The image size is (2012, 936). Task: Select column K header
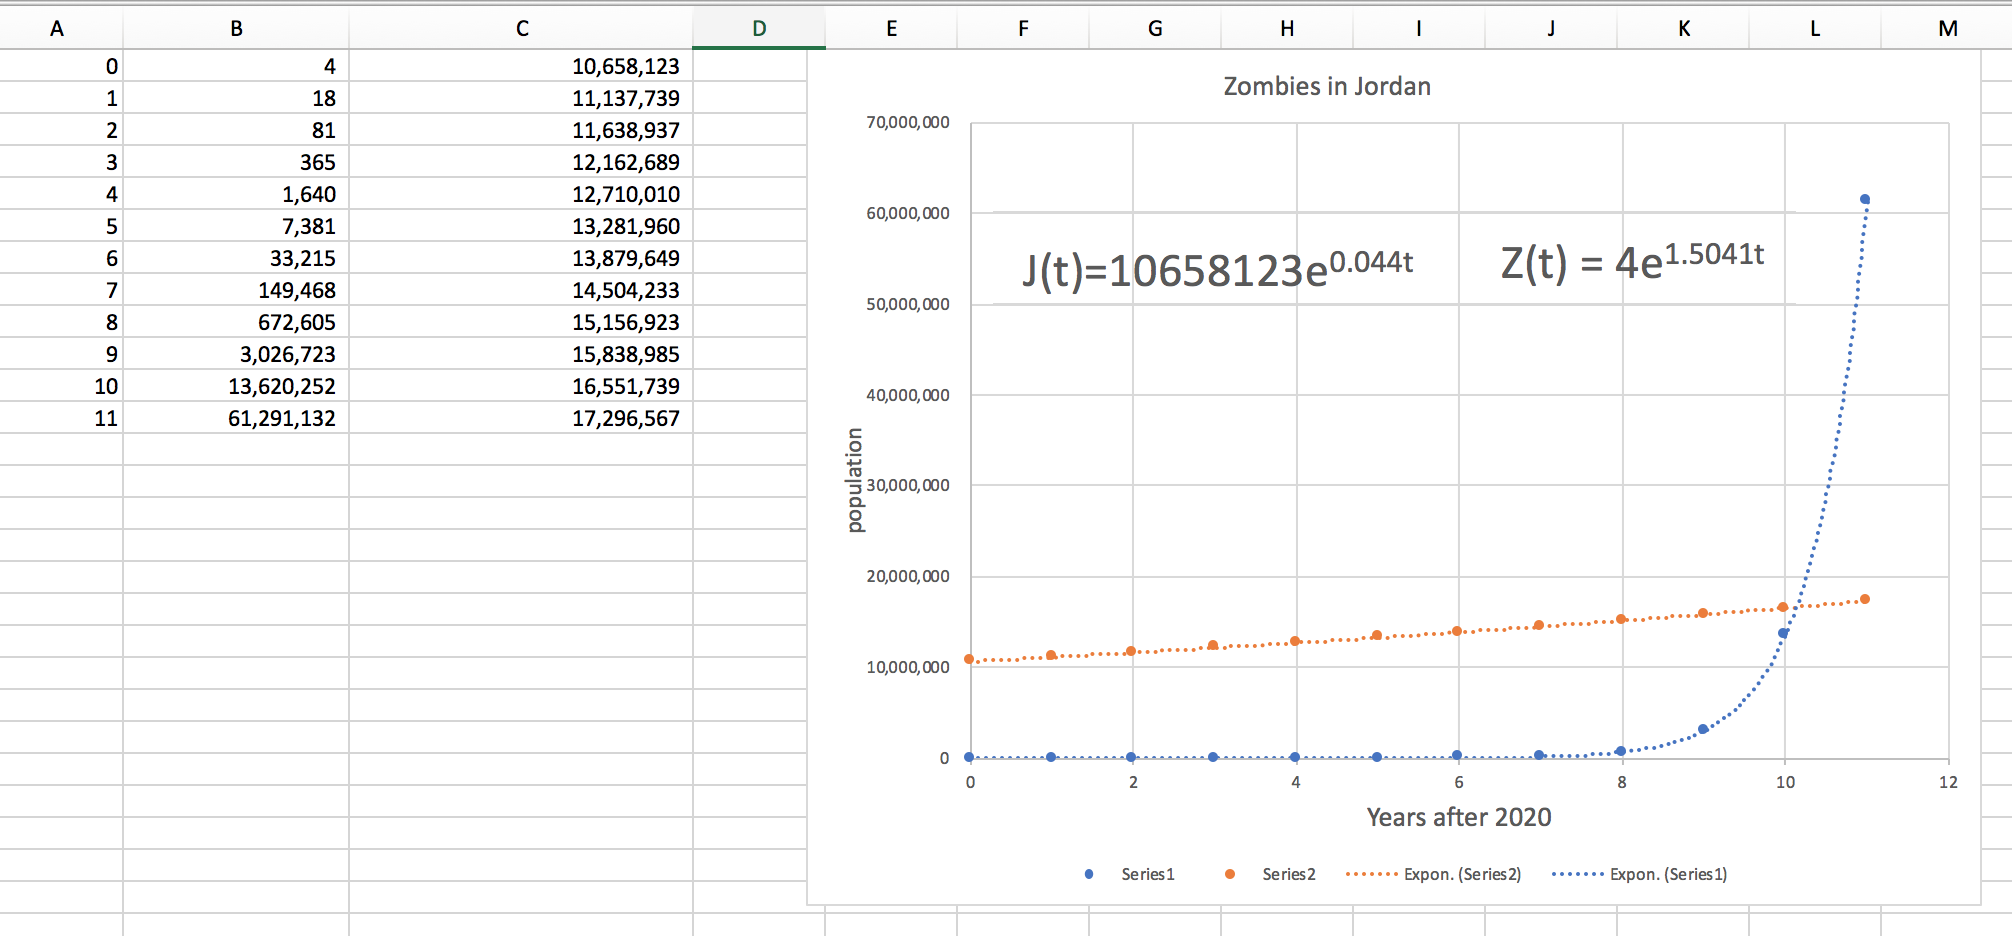click(1683, 28)
